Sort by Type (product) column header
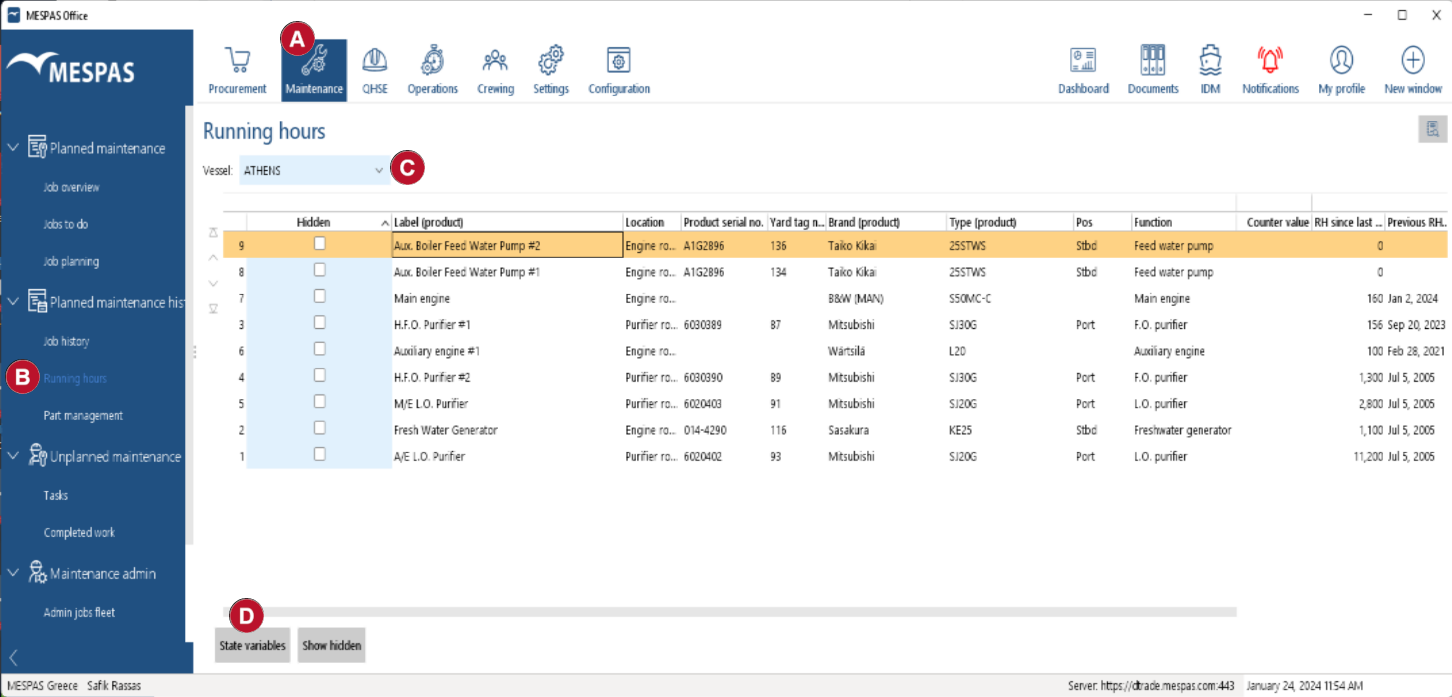Viewport: 1452px width, 697px height. (1010, 222)
